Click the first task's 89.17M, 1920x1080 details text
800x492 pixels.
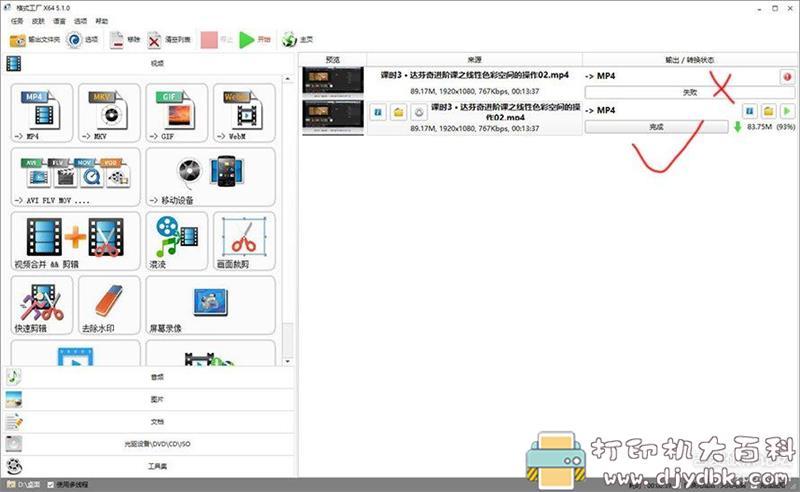tap(474, 91)
